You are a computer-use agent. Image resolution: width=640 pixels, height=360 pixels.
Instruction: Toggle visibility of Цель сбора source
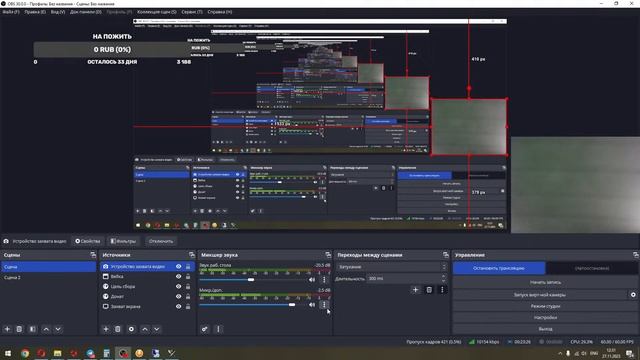point(178,287)
